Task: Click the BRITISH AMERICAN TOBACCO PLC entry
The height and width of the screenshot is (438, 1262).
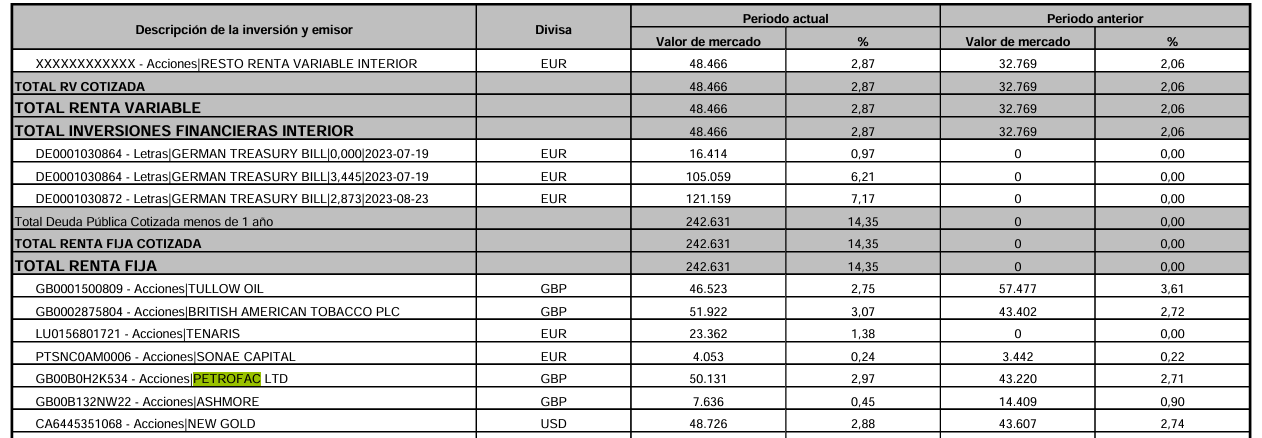Action: pyautogui.click(x=217, y=313)
